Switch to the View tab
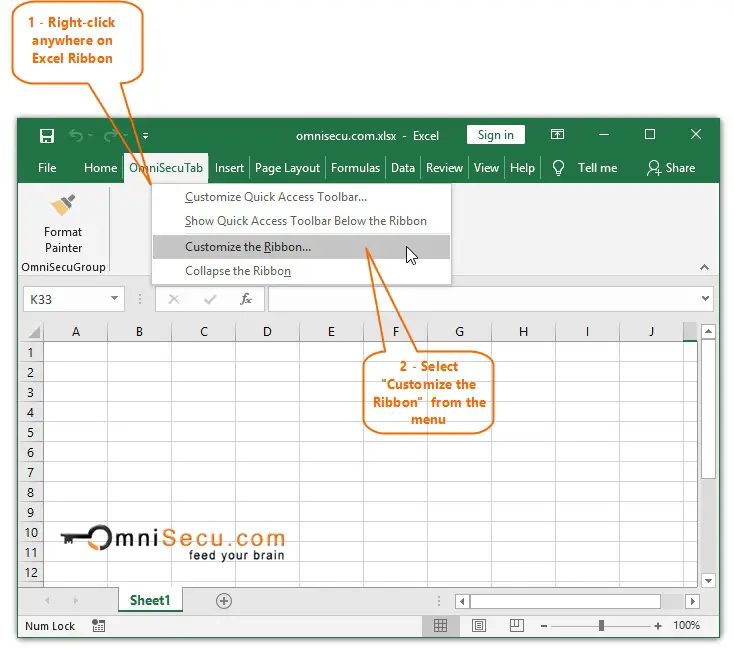The width and height of the screenshot is (734, 655). click(486, 168)
